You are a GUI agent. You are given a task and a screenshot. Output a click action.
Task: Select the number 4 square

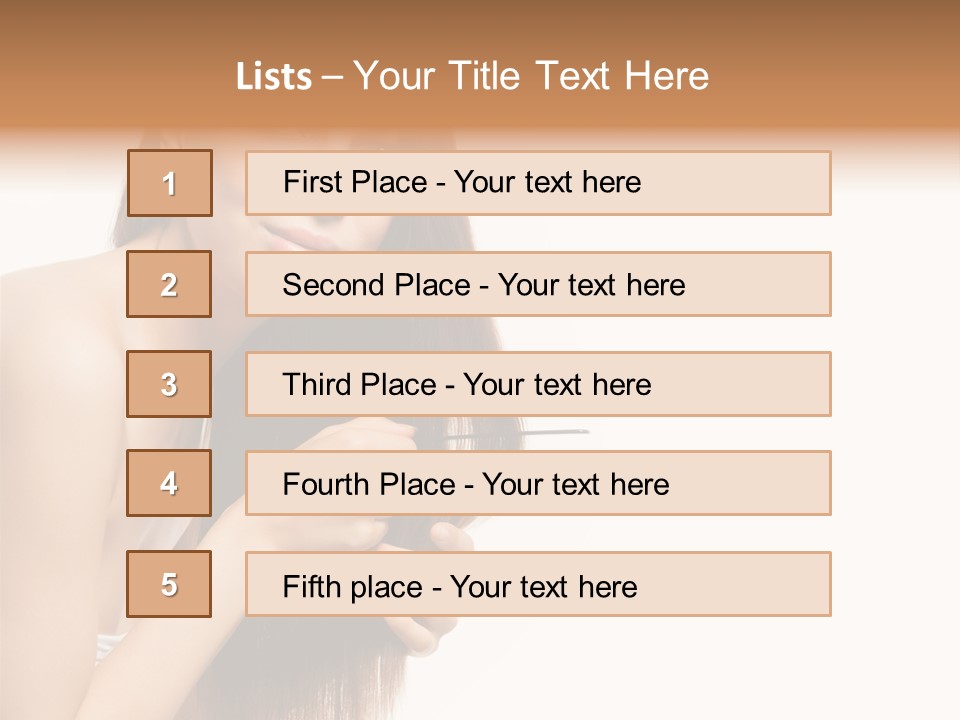[x=169, y=483]
